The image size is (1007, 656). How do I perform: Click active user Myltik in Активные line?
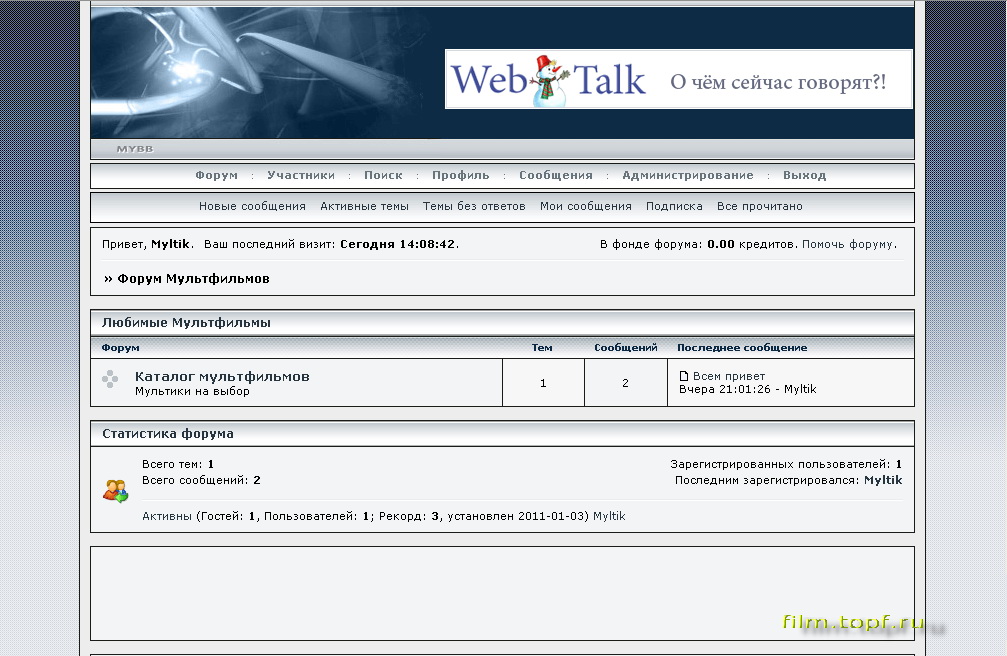(x=609, y=516)
